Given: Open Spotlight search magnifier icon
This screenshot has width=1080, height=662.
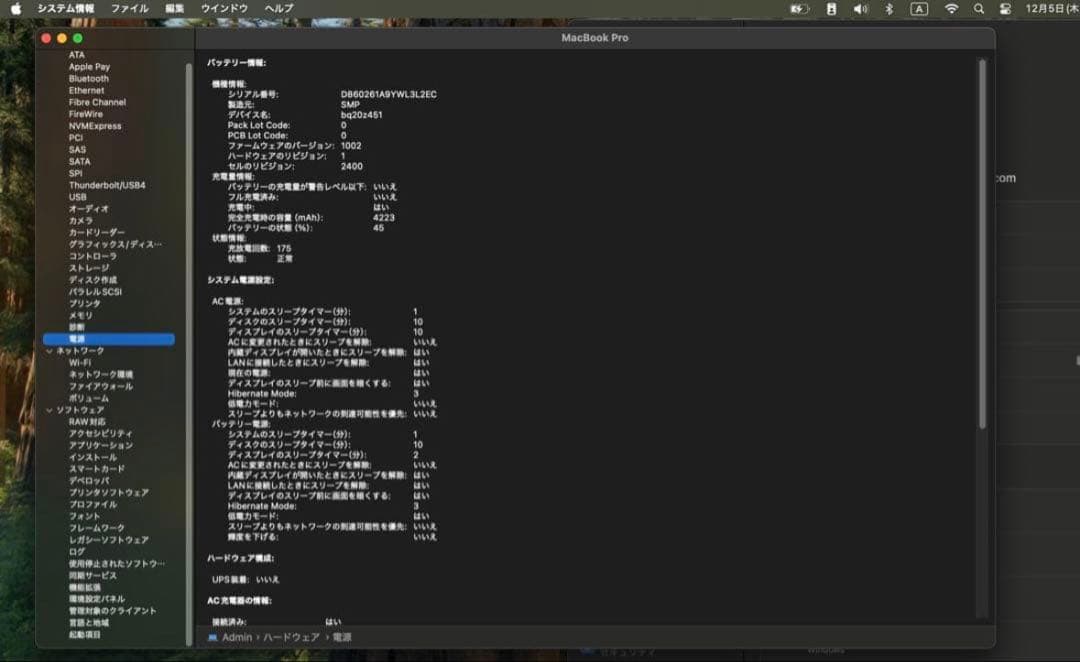Looking at the screenshot, I should coord(979,8).
